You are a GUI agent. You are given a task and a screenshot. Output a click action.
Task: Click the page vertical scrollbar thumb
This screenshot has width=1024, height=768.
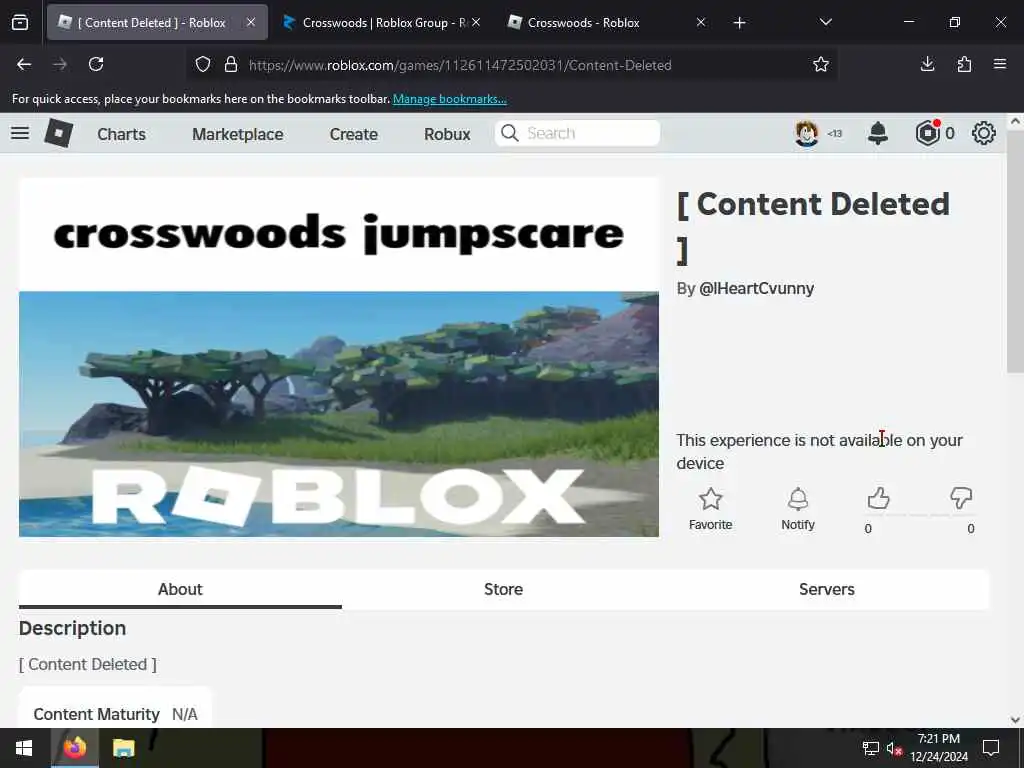(1015, 251)
